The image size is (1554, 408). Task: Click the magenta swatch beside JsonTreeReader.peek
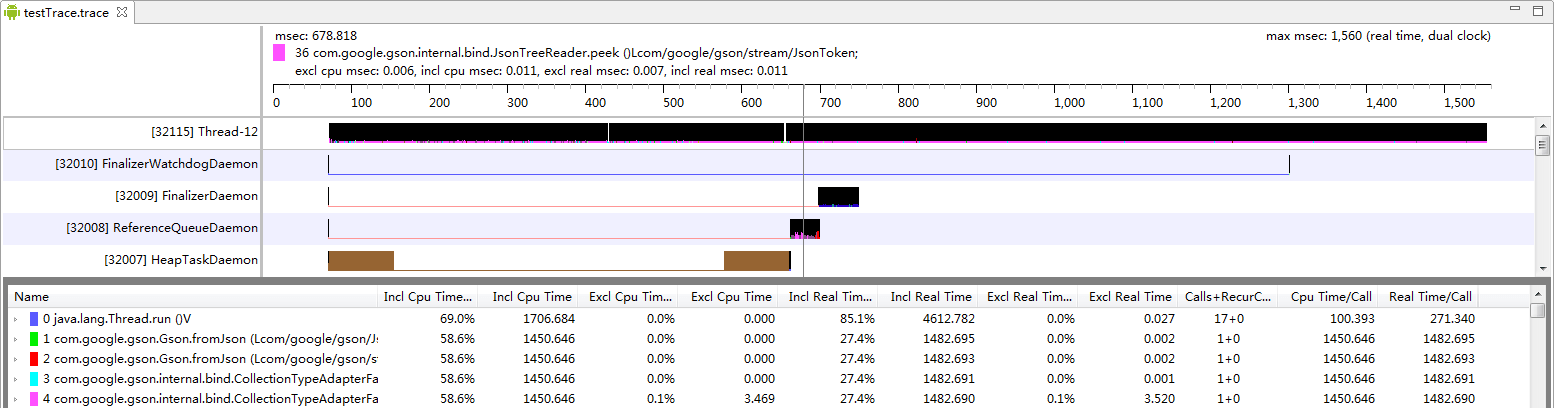click(279, 53)
